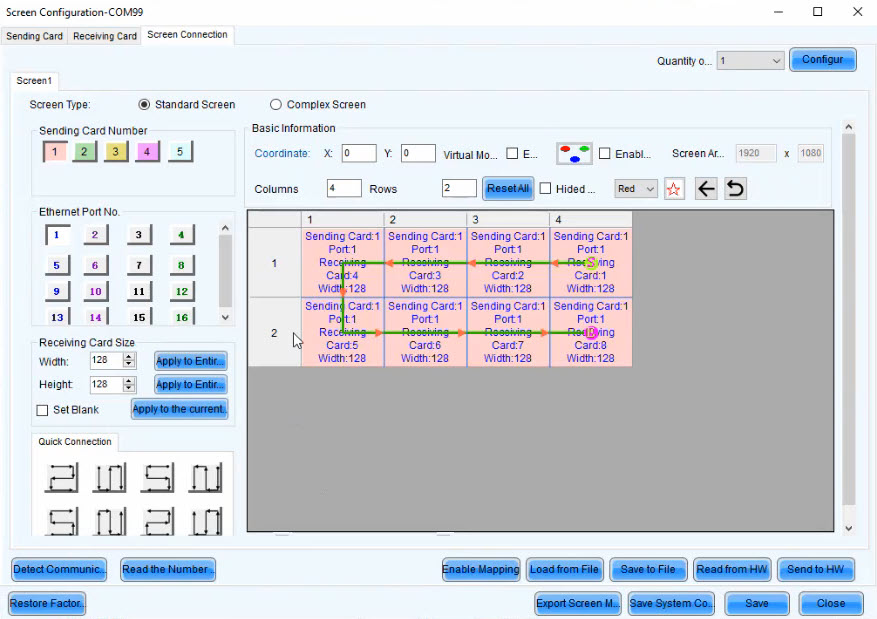877x619 pixels.
Task: Select Ethernet port number 10
Action: [94, 291]
